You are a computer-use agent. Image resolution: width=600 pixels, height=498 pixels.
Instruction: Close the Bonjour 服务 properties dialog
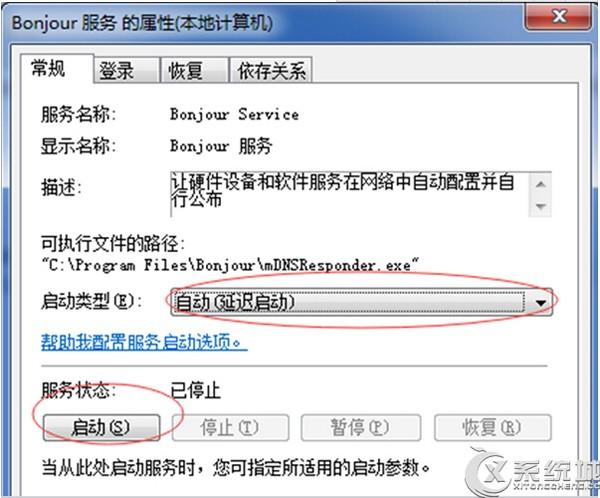[558, 17]
